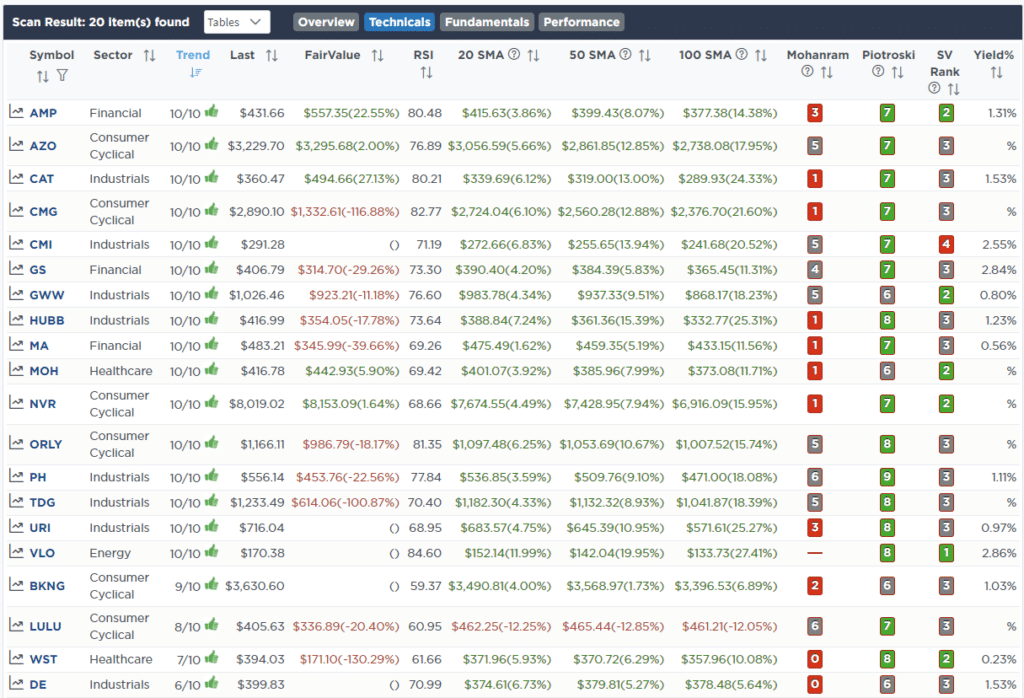Click the Mohanram 0 badge for WST
Screen dimensions: 1024x698
pos(814,659)
